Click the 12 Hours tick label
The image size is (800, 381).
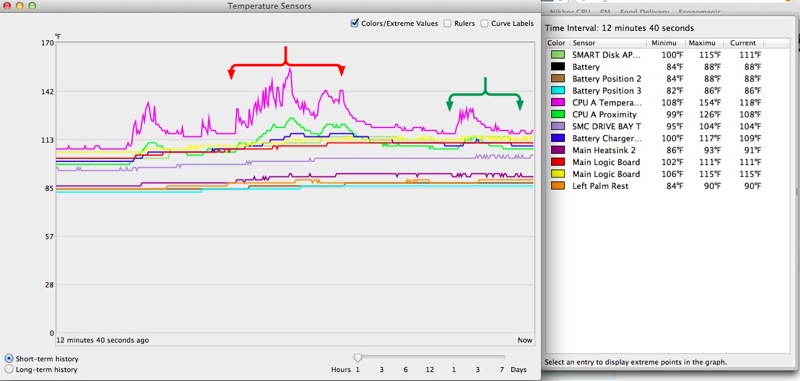[430, 369]
